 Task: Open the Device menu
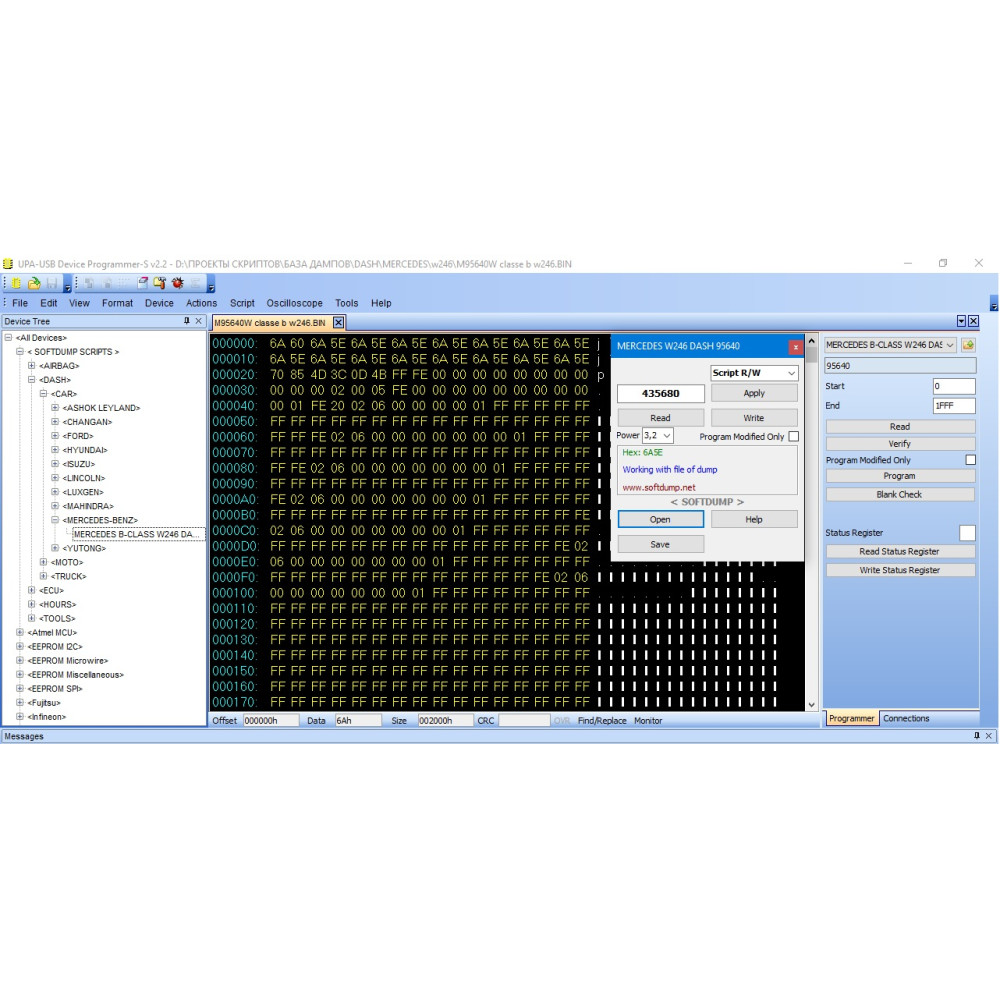[159, 303]
